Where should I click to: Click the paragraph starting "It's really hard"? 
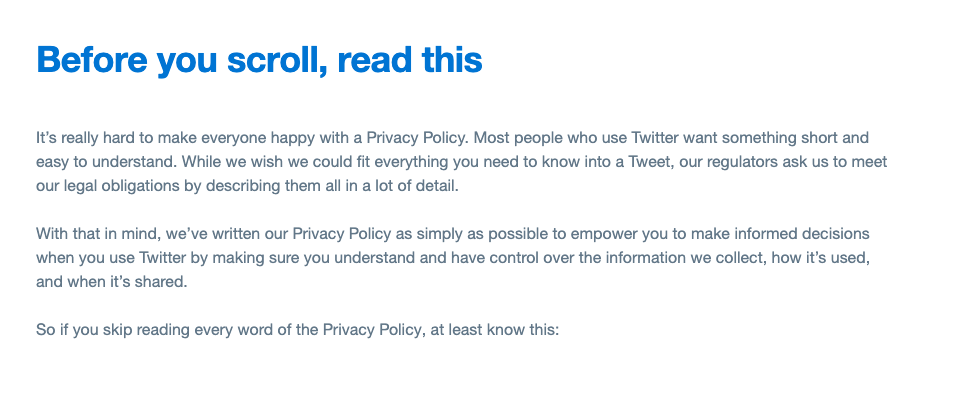pos(462,162)
